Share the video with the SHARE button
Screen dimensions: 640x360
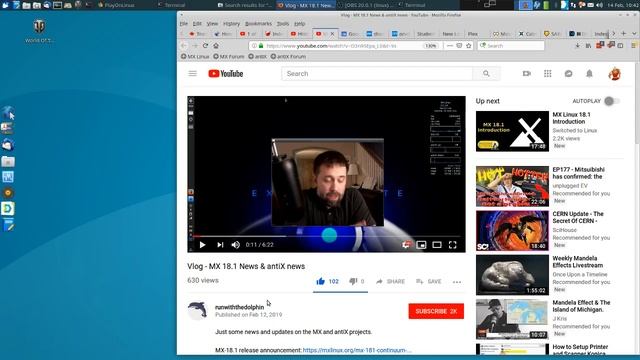[x=391, y=282]
